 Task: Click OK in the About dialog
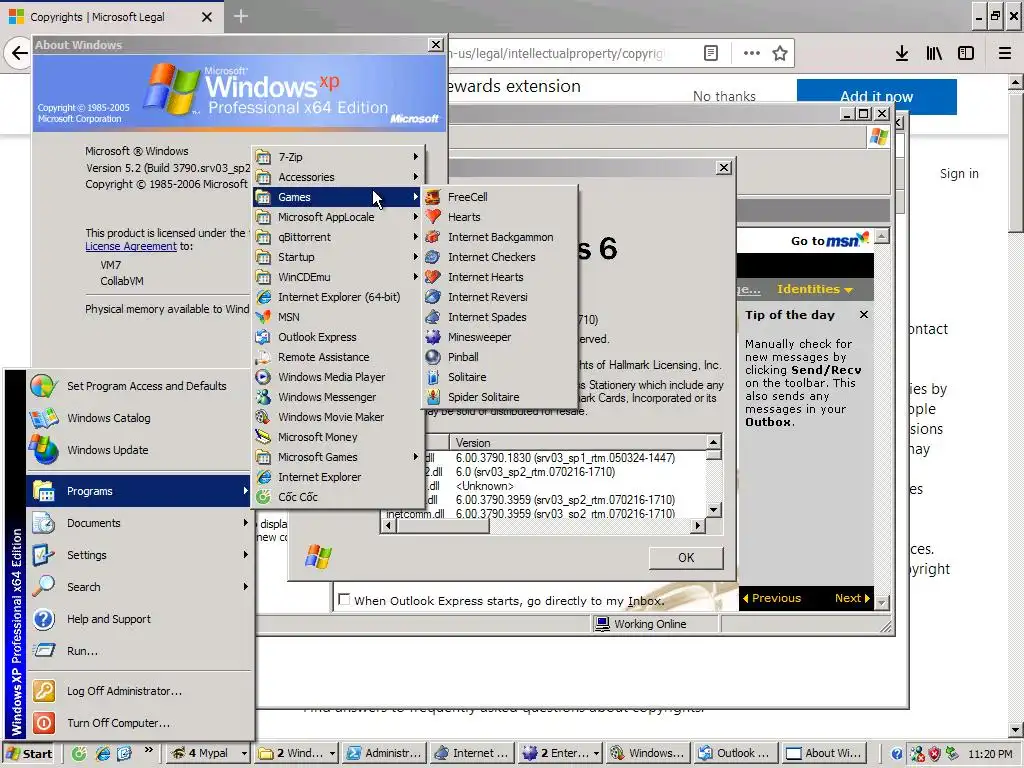(x=686, y=558)
